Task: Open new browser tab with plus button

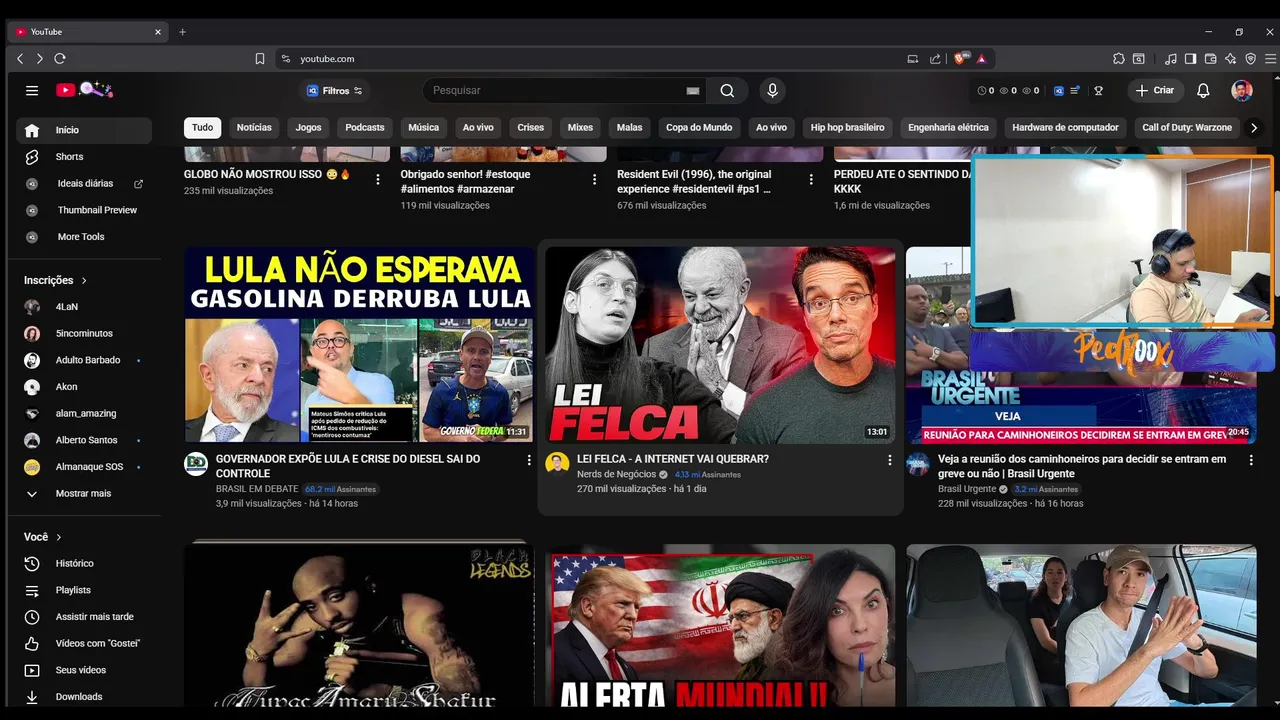Action: pyautogui.click(x=182, y=32)
